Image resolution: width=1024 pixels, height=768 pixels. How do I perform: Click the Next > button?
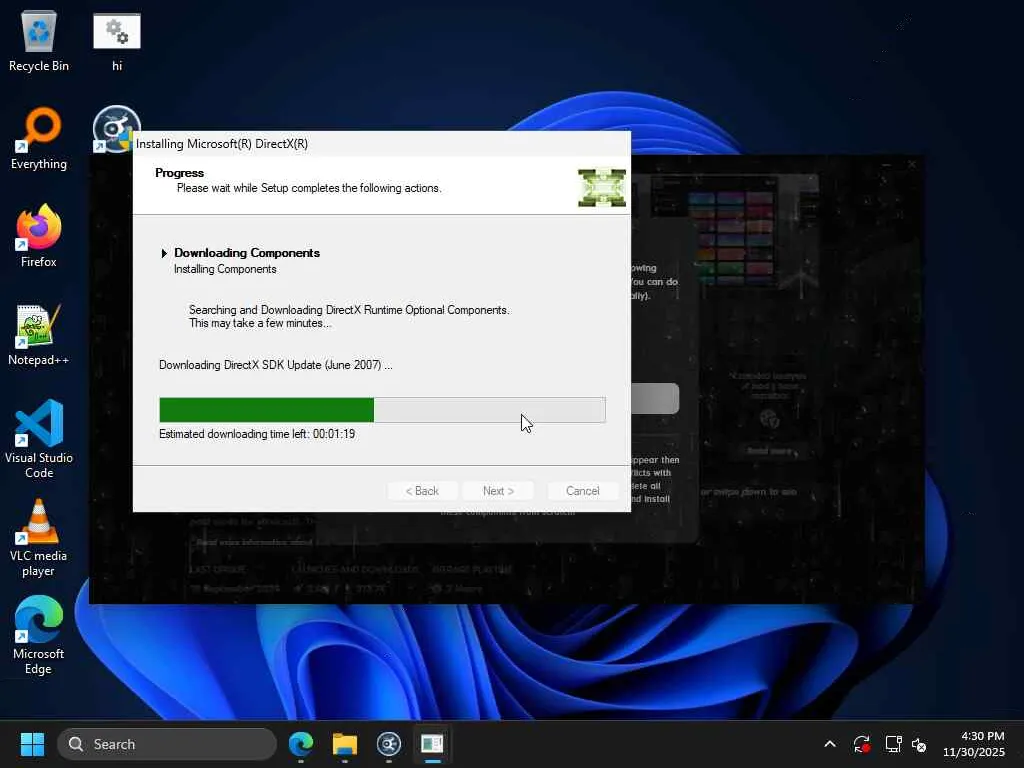[498, 490]
